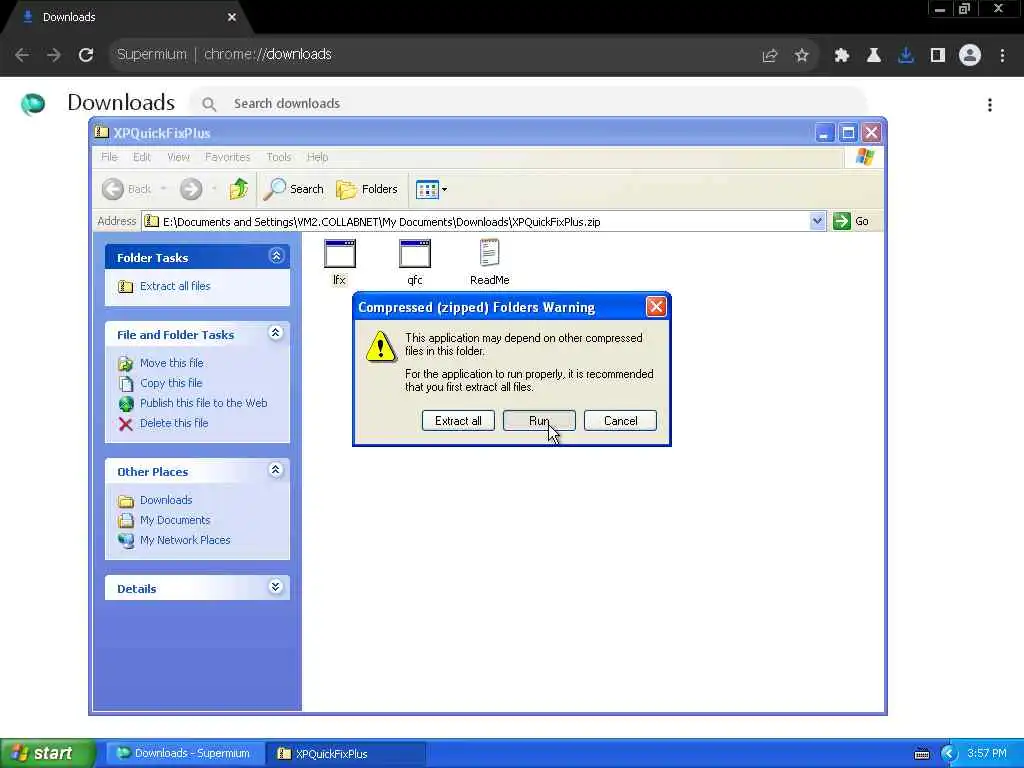Select the ReadMe text file icon
This screenshot has height=768, width=1024.
click(490, 253)
